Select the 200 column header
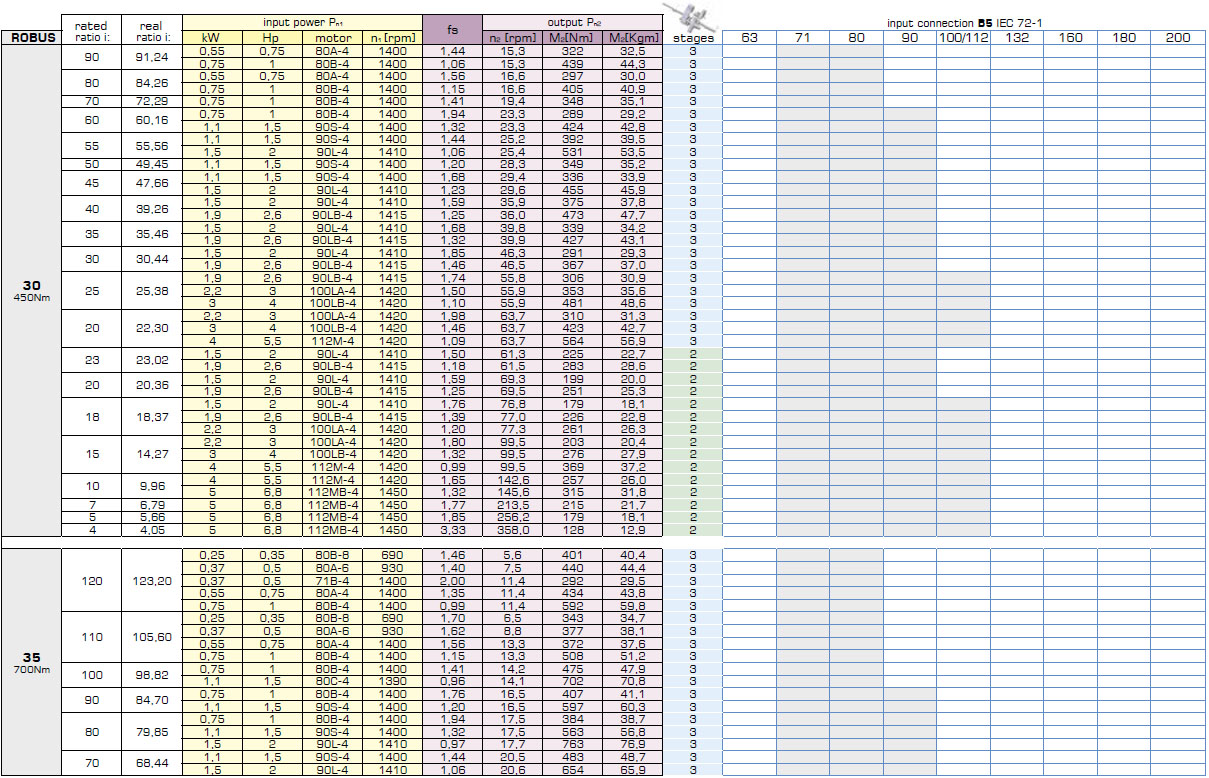1209x778 pixels. (x=1178, y=38)
